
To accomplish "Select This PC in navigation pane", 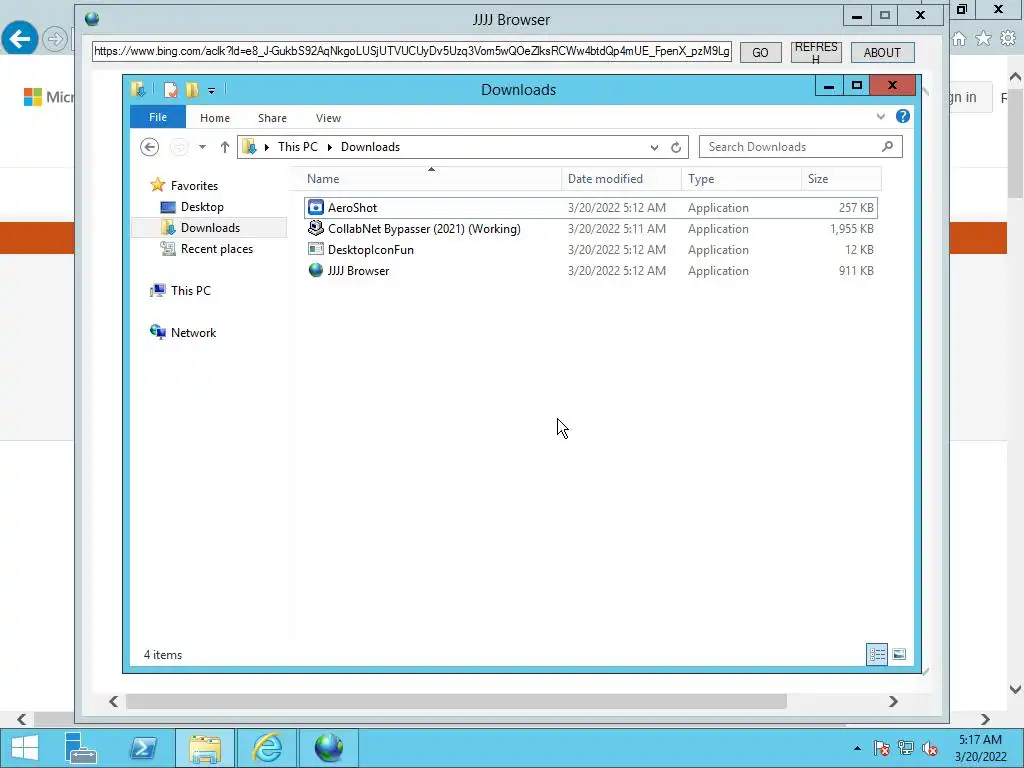I will pyautogui.click(x=191, y=291).
